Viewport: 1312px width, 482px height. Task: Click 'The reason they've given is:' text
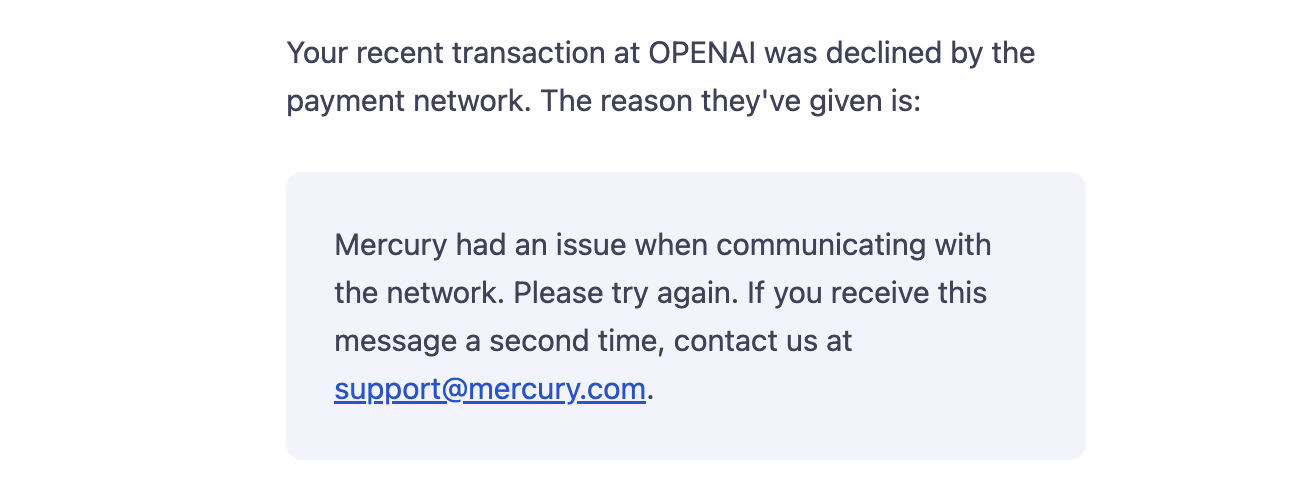click(730, 102)
